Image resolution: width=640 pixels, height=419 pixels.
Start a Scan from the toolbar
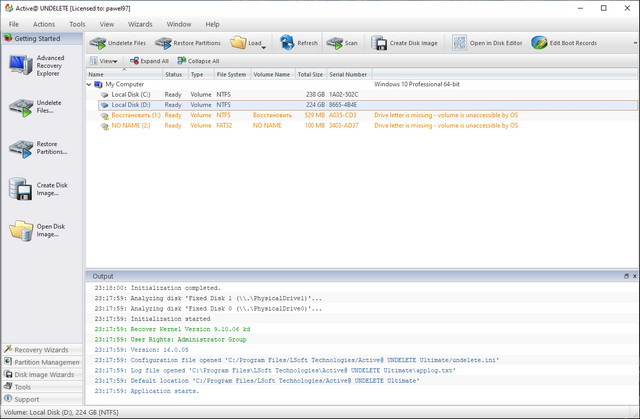pos(341,43)
